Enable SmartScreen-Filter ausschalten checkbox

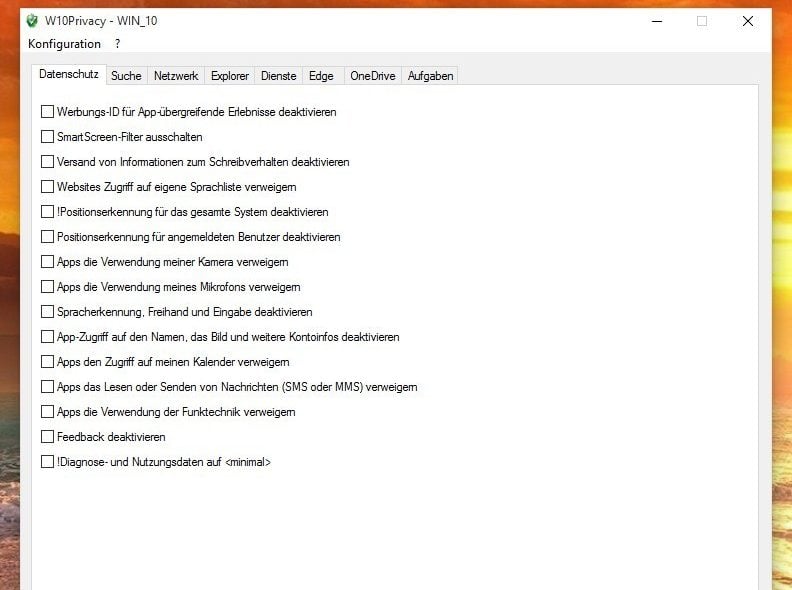pyautogui.click(x=47, y=136)
